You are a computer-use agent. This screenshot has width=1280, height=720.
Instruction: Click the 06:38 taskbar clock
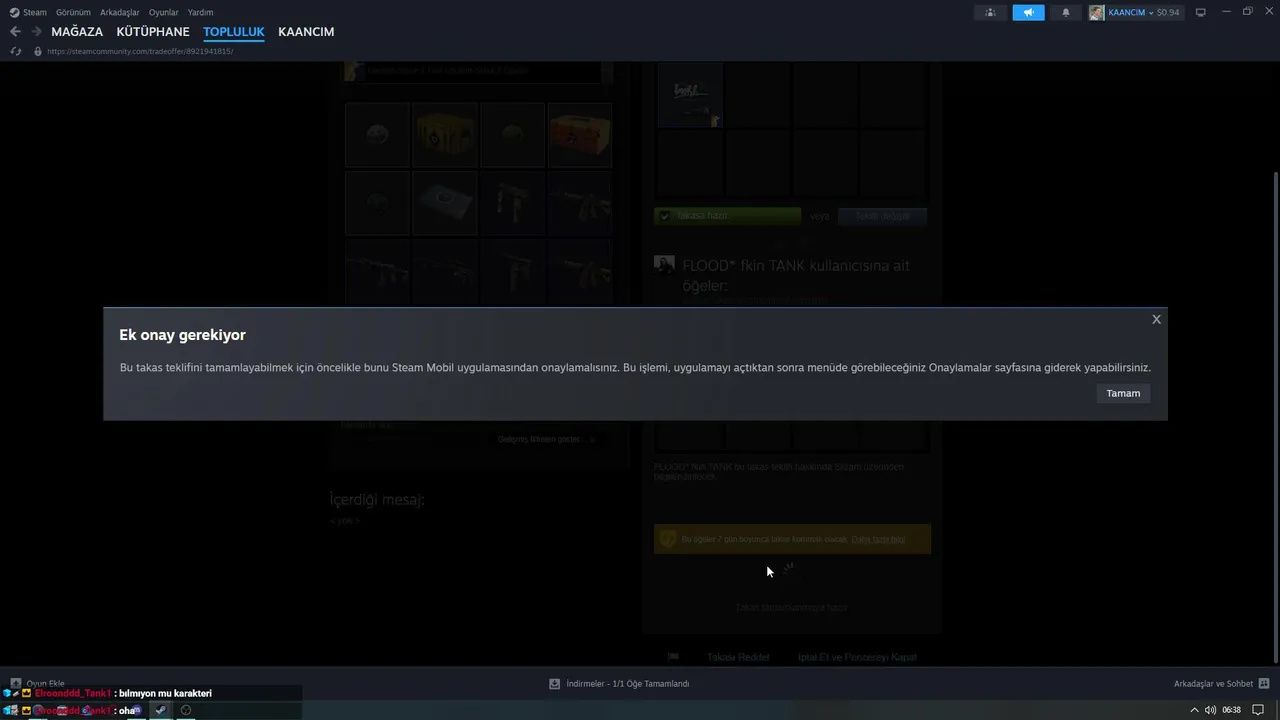pos(1232,710)
